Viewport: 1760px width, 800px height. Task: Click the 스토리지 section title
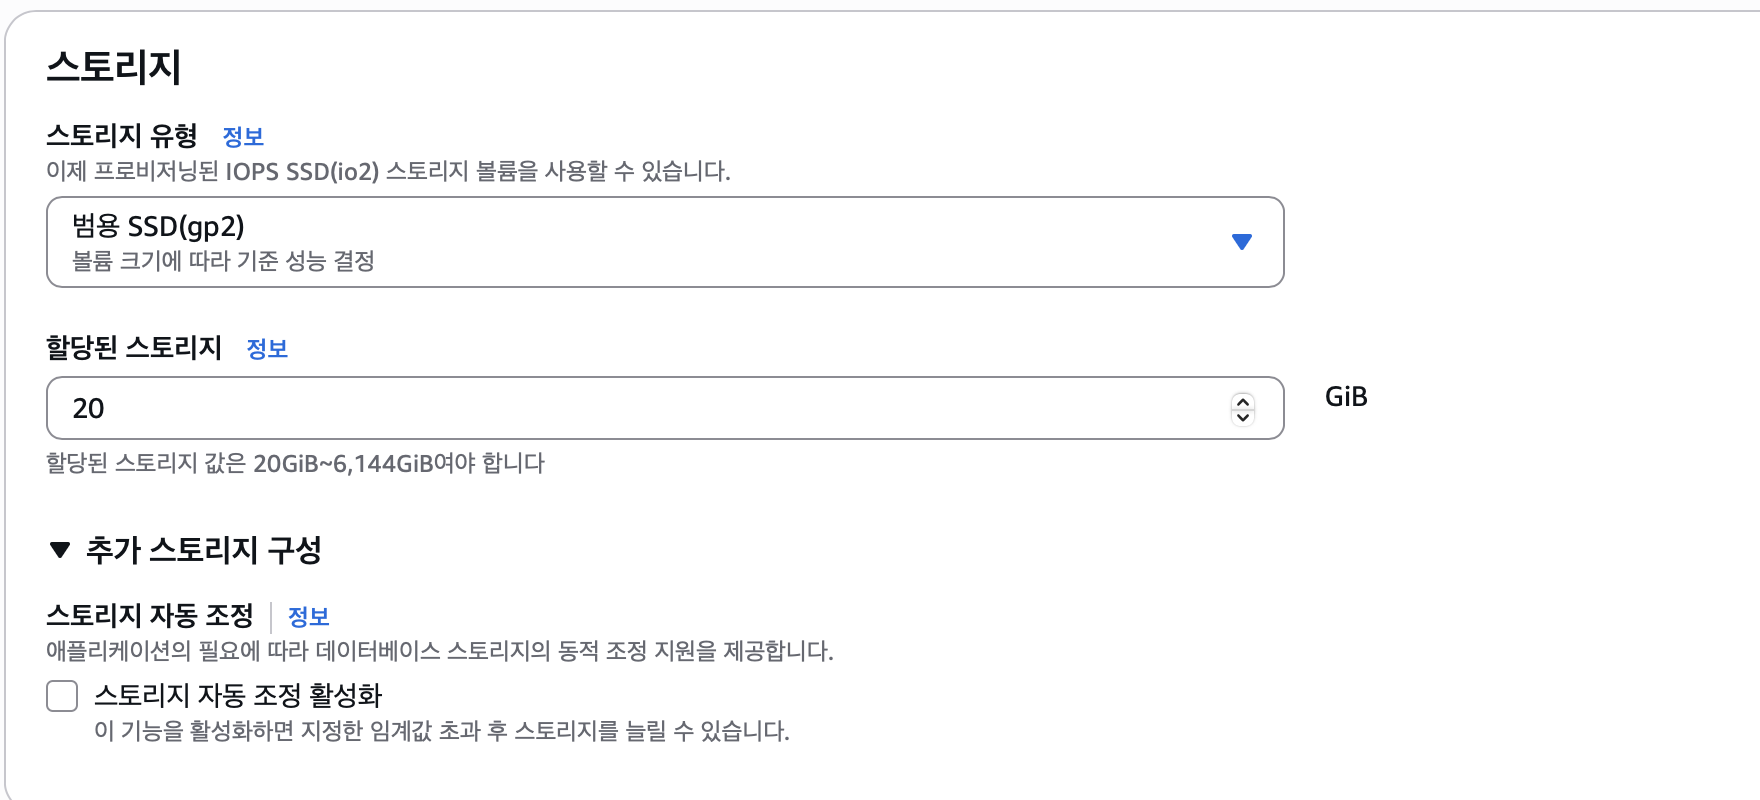click(x=114, y=67)
